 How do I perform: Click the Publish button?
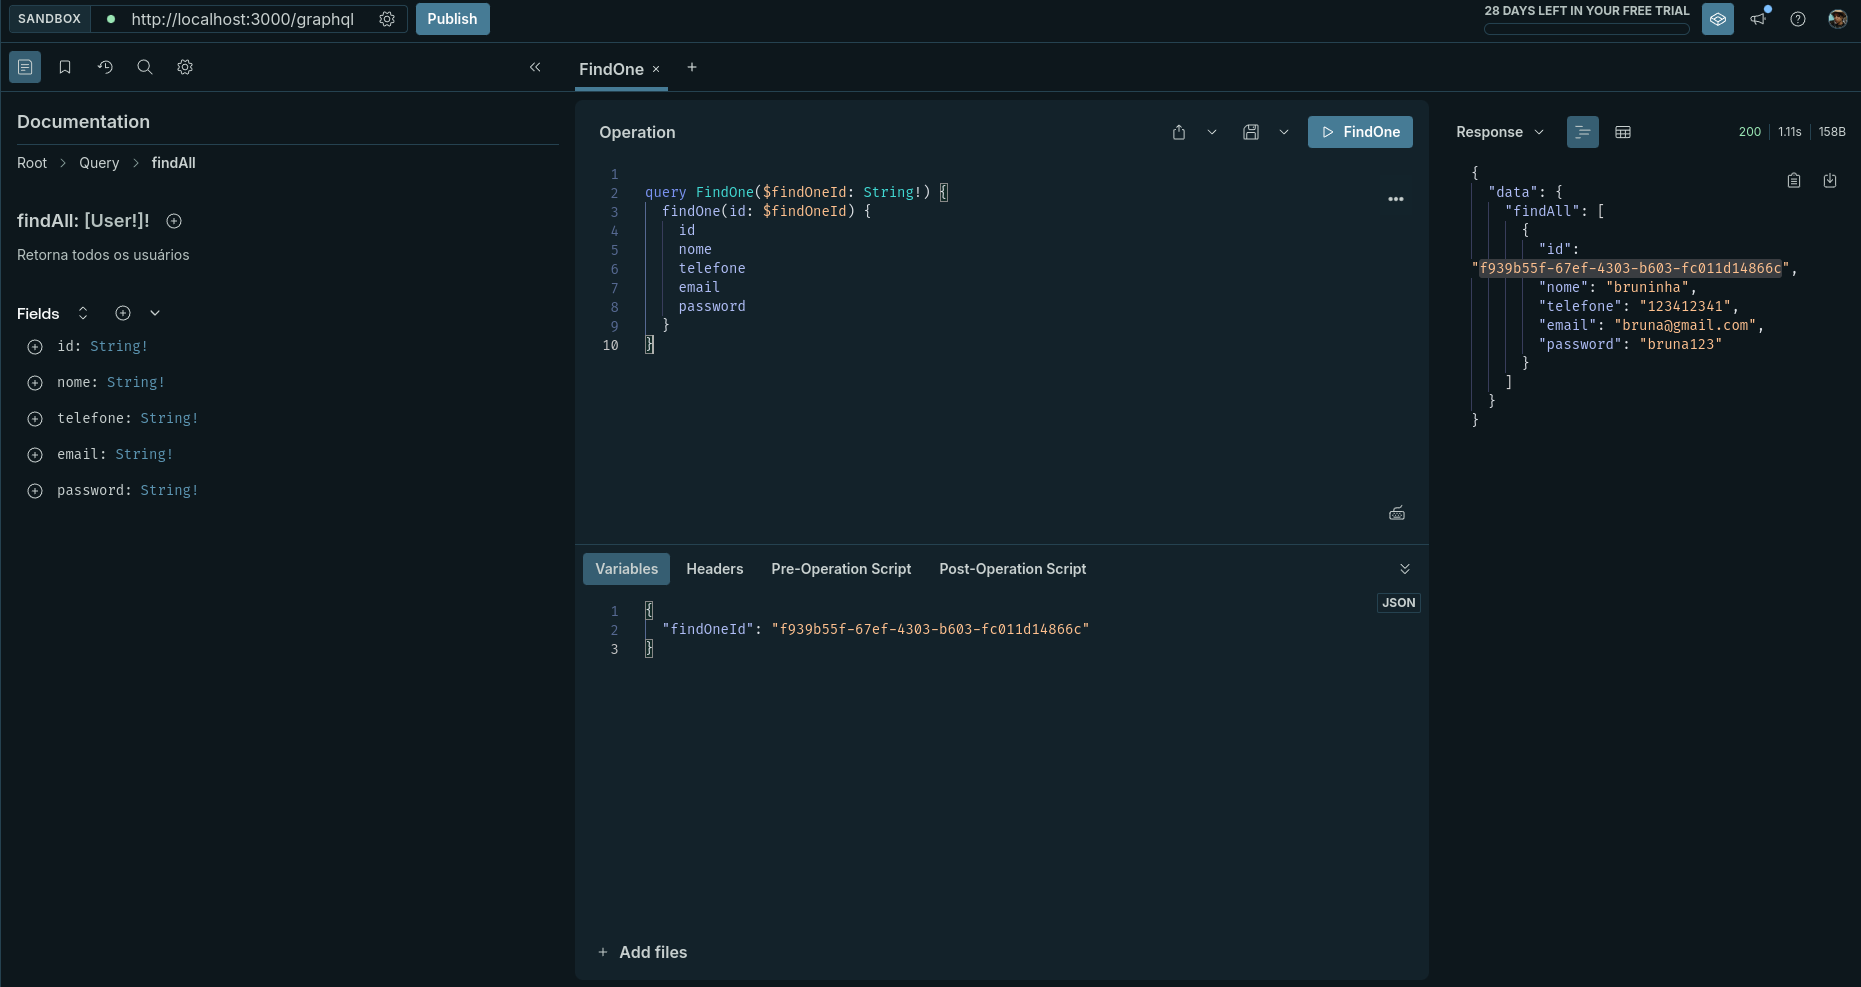[452, 19]
